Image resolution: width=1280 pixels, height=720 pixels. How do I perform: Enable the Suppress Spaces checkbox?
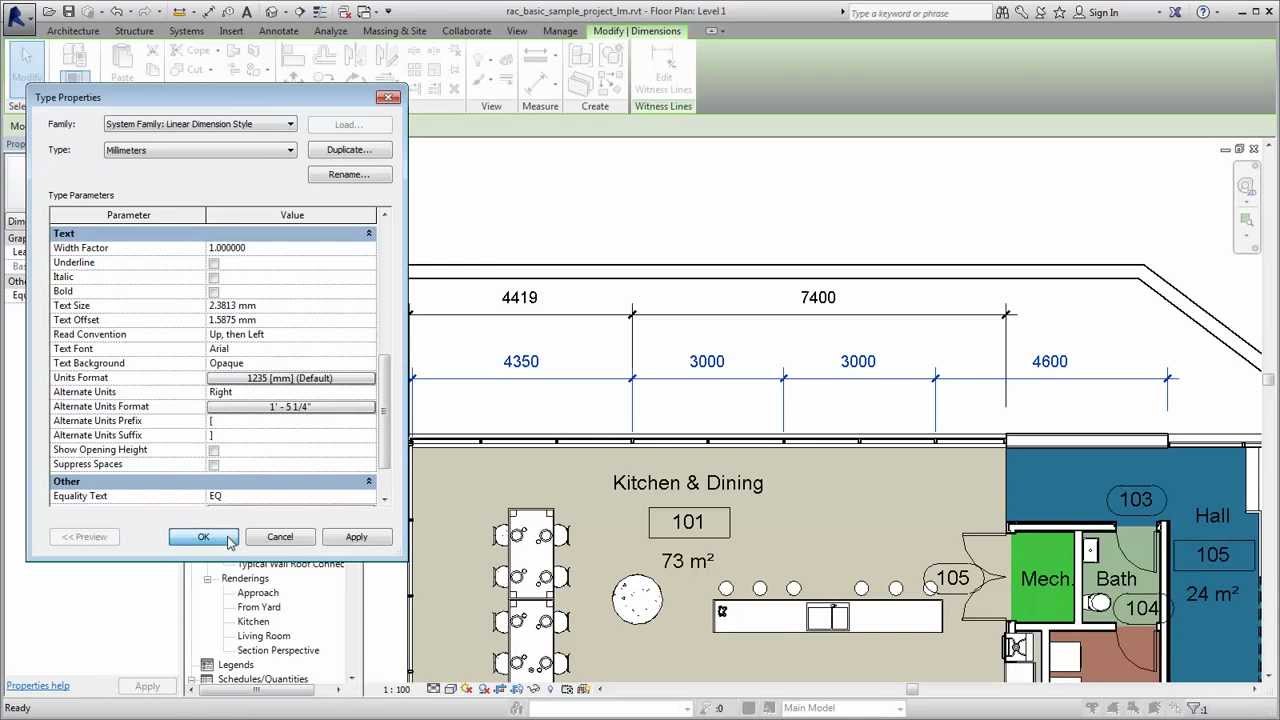(214, 465)
